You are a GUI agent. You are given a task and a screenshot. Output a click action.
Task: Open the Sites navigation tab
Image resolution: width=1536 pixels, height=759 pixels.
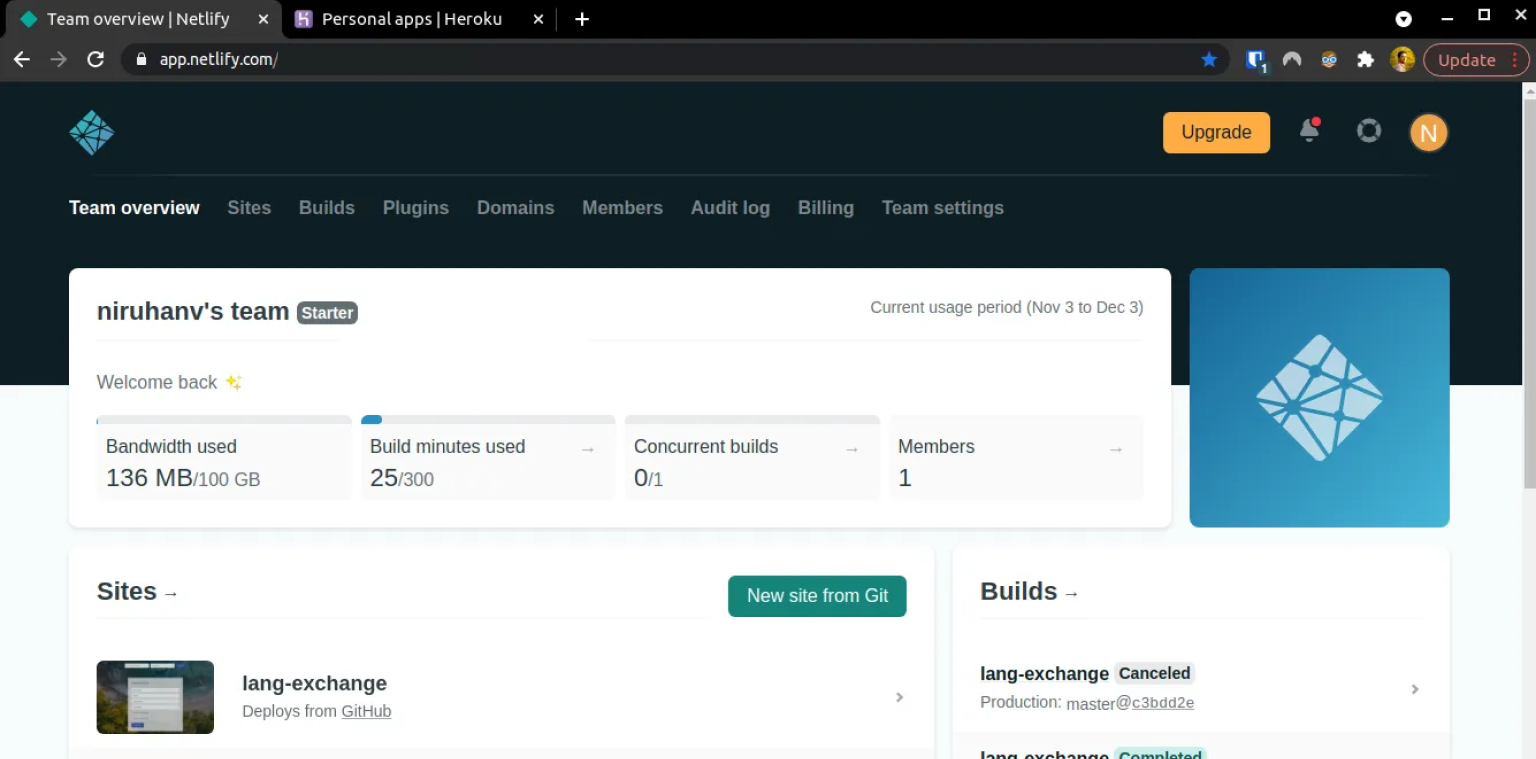[249, 208]
